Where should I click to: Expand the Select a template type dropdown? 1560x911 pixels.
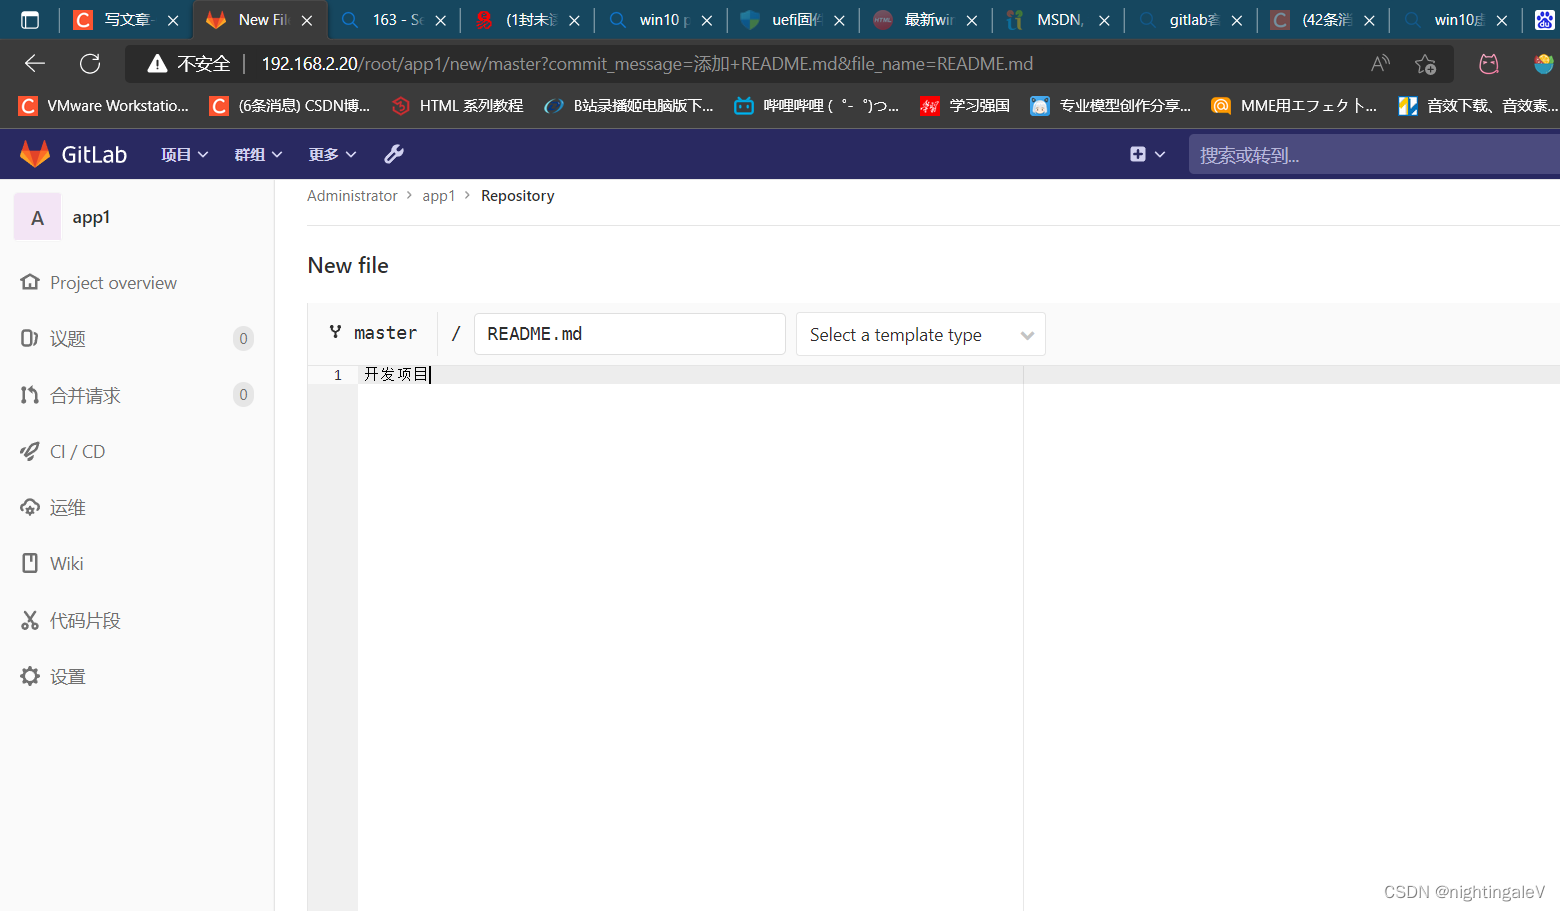[919, 334]
